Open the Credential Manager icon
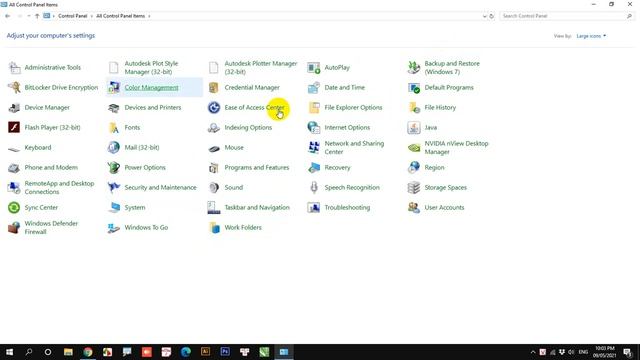The height and width of the screenshot is (360, 640). tap(214, 87)
